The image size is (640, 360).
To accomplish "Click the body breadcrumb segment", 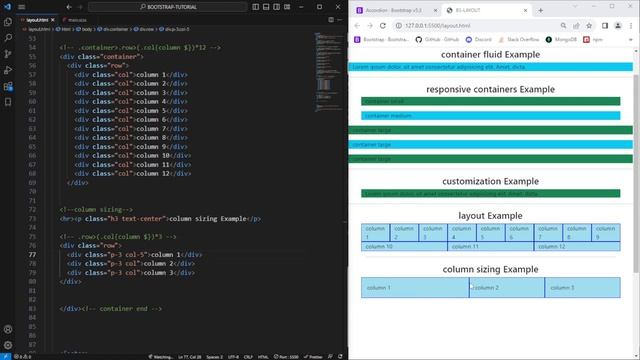I will 84,29.
